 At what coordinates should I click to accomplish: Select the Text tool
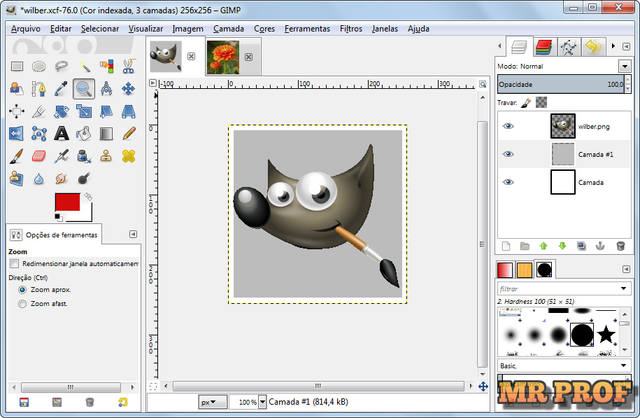point(61,133)
